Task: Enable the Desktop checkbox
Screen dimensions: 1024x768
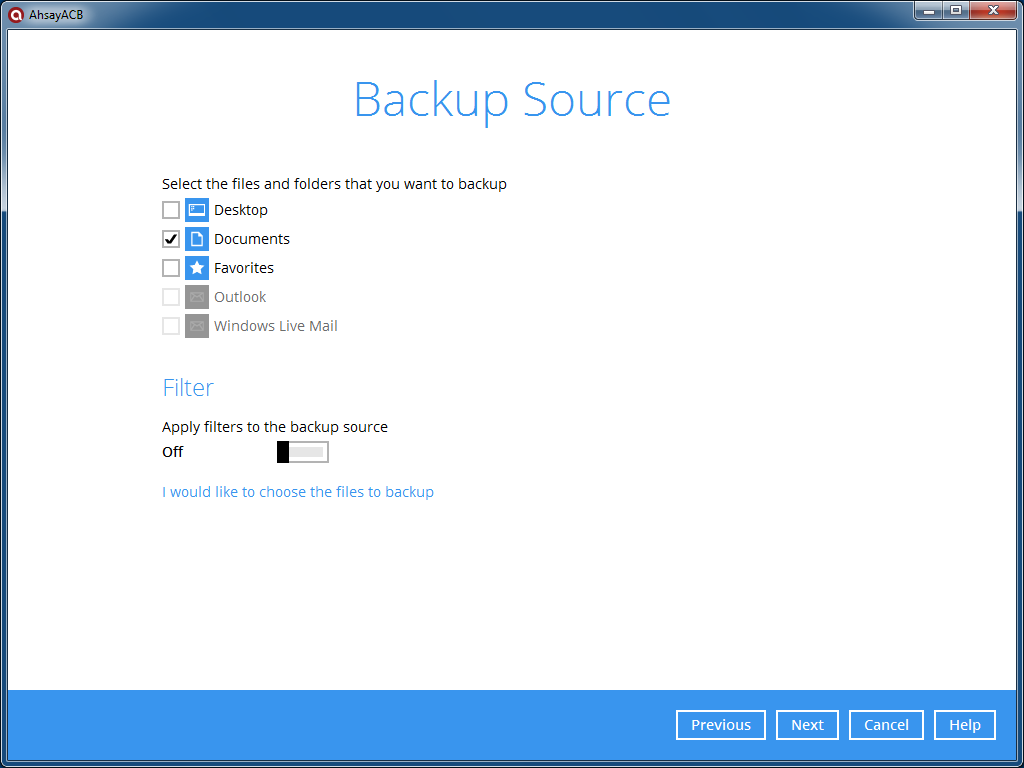Action: tap(171, 210)
